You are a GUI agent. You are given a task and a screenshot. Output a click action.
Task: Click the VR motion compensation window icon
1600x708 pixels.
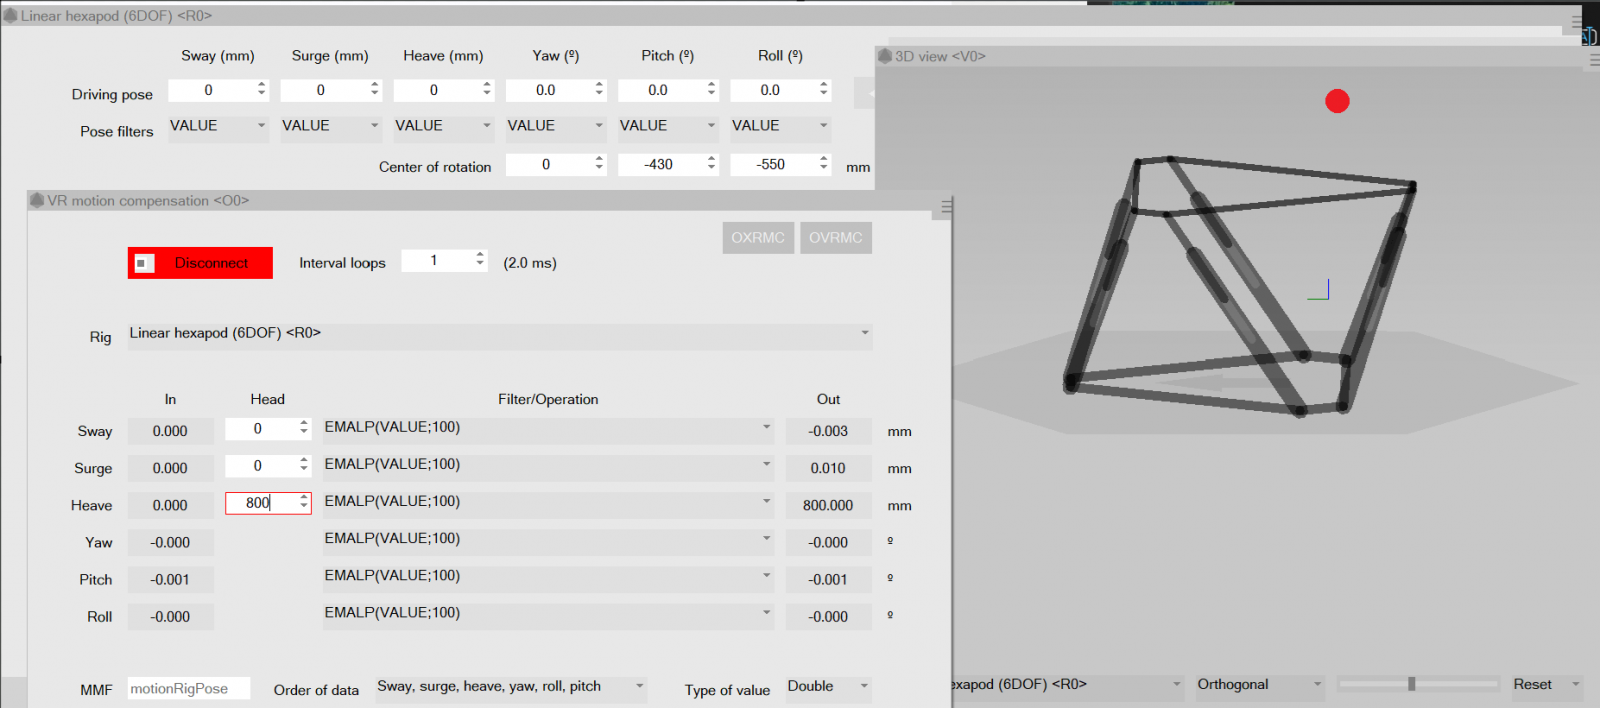[37, 200]
